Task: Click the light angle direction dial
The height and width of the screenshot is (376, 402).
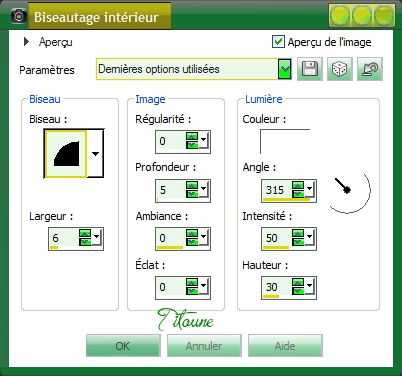Action: pyautogui.click(x=348, y=191)
